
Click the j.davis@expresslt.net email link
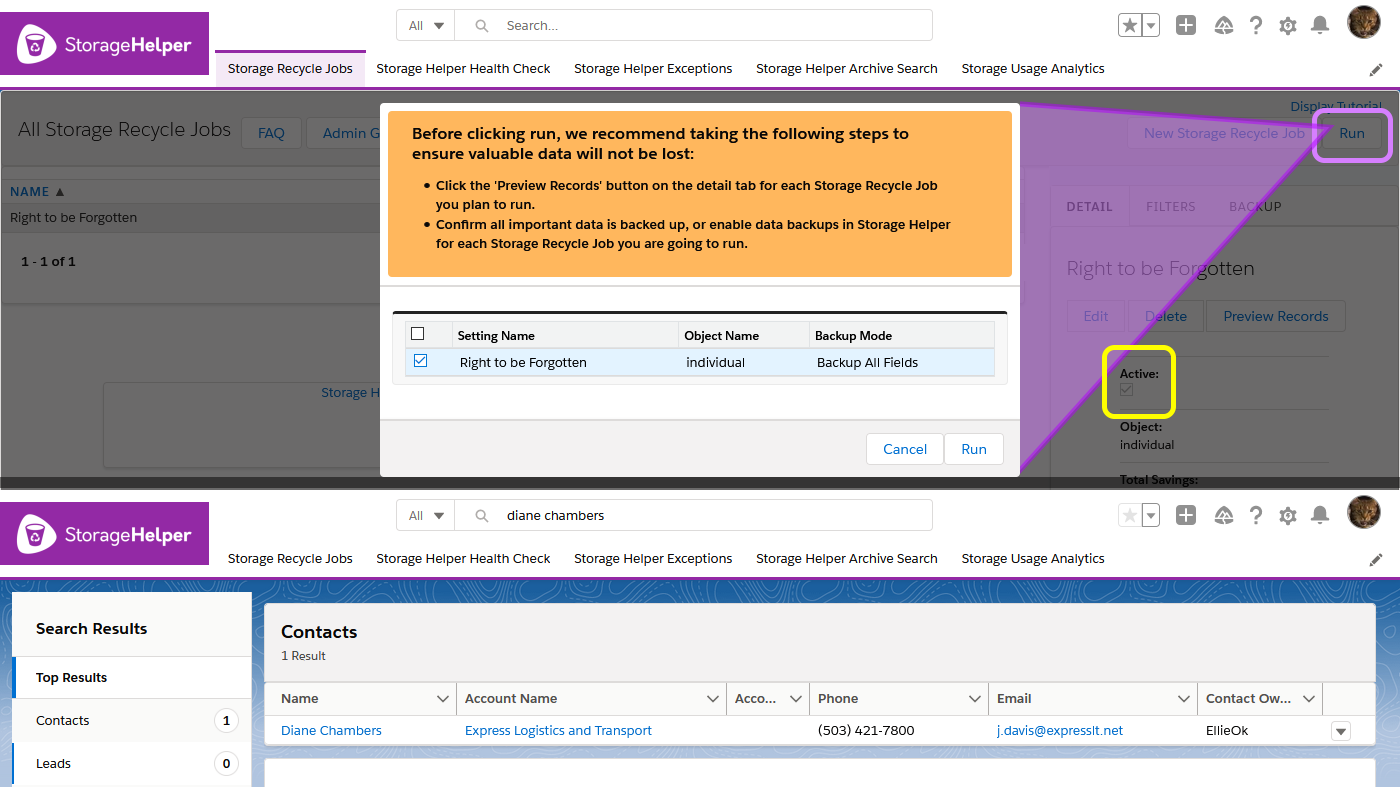[1060, 731]
